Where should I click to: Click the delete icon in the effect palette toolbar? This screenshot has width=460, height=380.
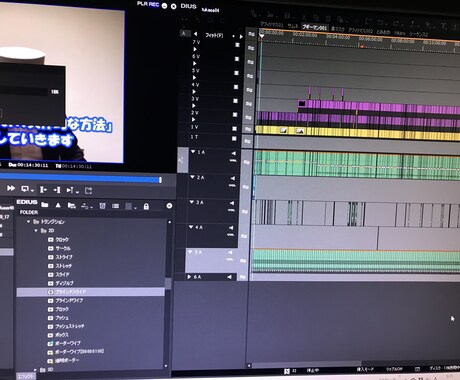102,206
